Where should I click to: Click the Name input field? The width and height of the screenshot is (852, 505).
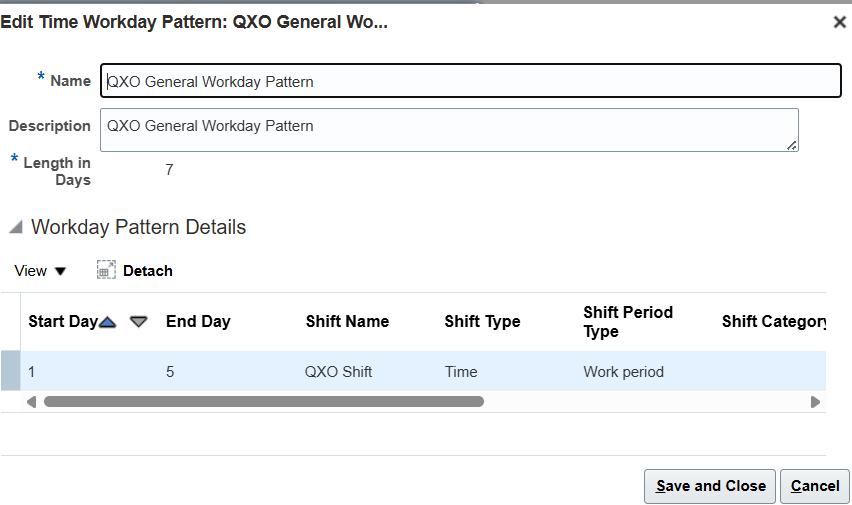[471, 81]
